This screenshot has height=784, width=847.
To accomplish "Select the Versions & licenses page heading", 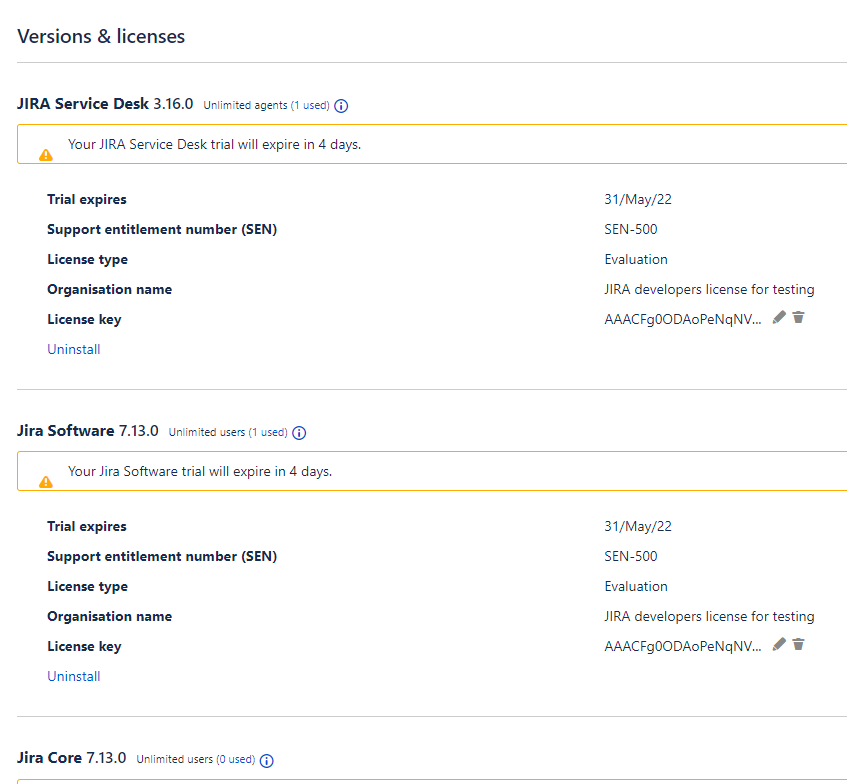I will [x=101, y=36].
